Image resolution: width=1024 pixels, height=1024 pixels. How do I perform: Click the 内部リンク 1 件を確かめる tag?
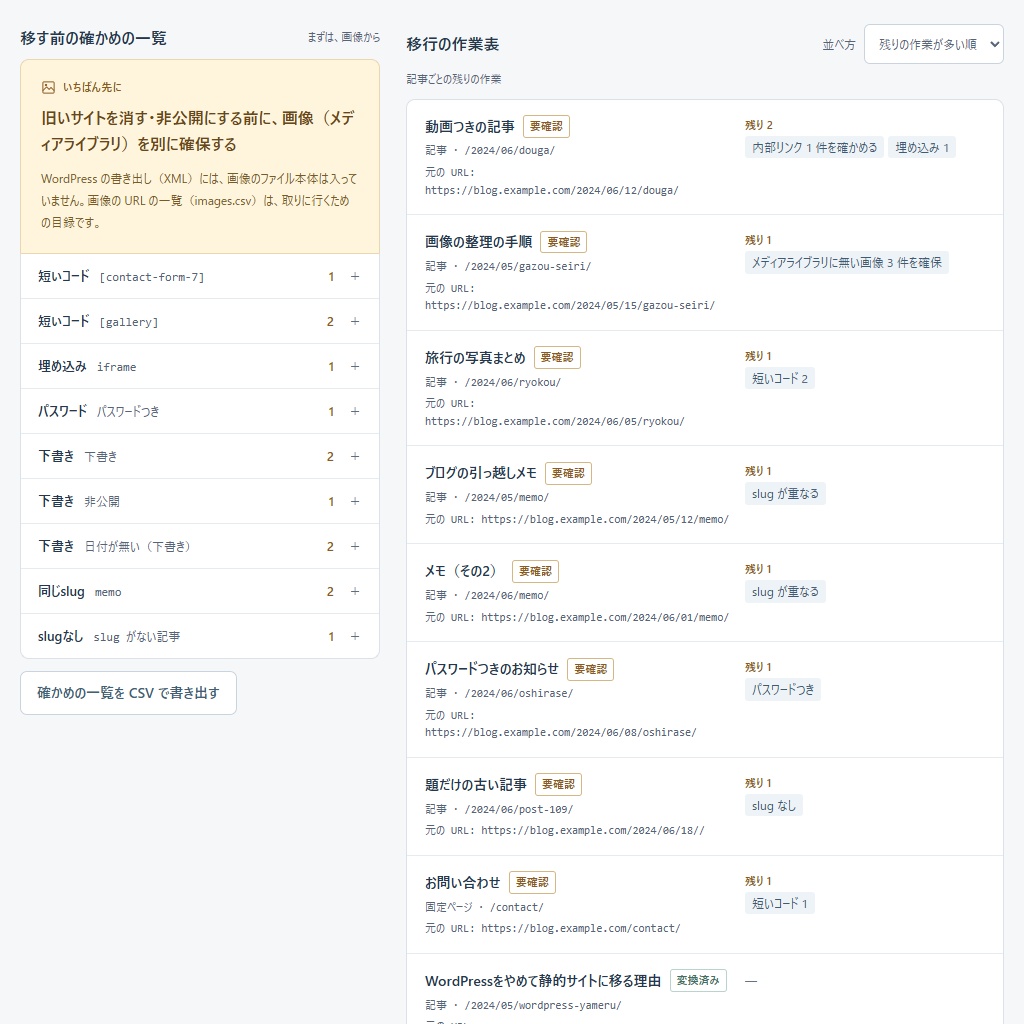814,148
